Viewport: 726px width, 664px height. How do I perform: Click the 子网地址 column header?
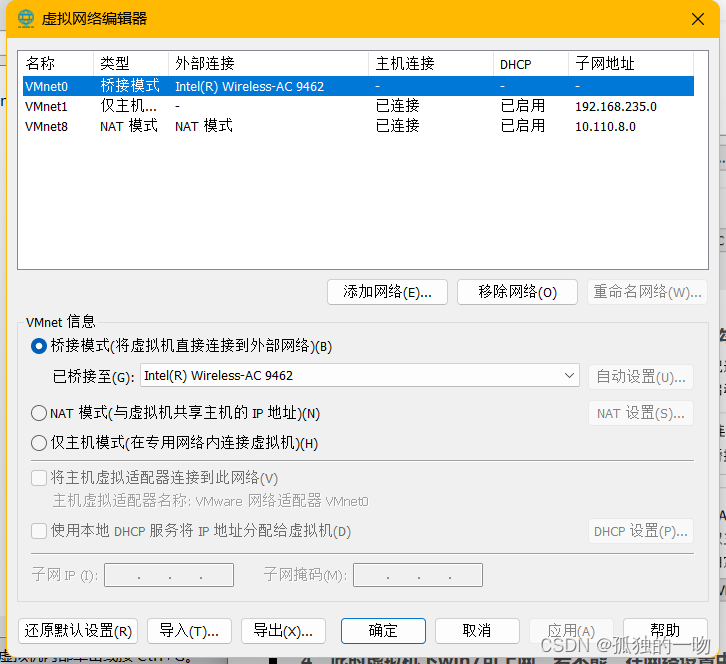631,63
